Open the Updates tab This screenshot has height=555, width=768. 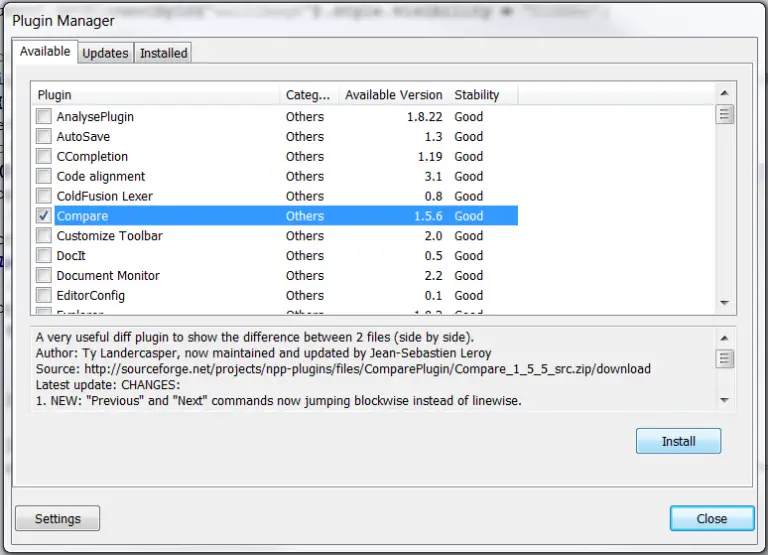(105, 53)
